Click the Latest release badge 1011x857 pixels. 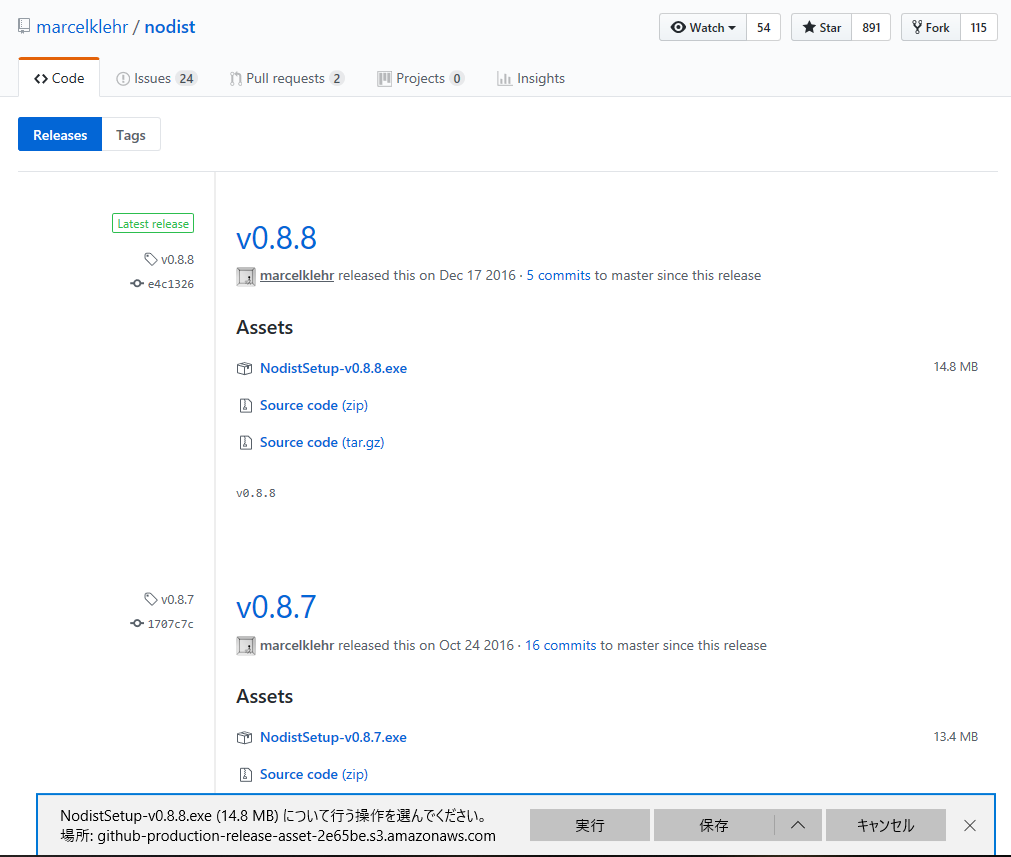tap(153, 223)
